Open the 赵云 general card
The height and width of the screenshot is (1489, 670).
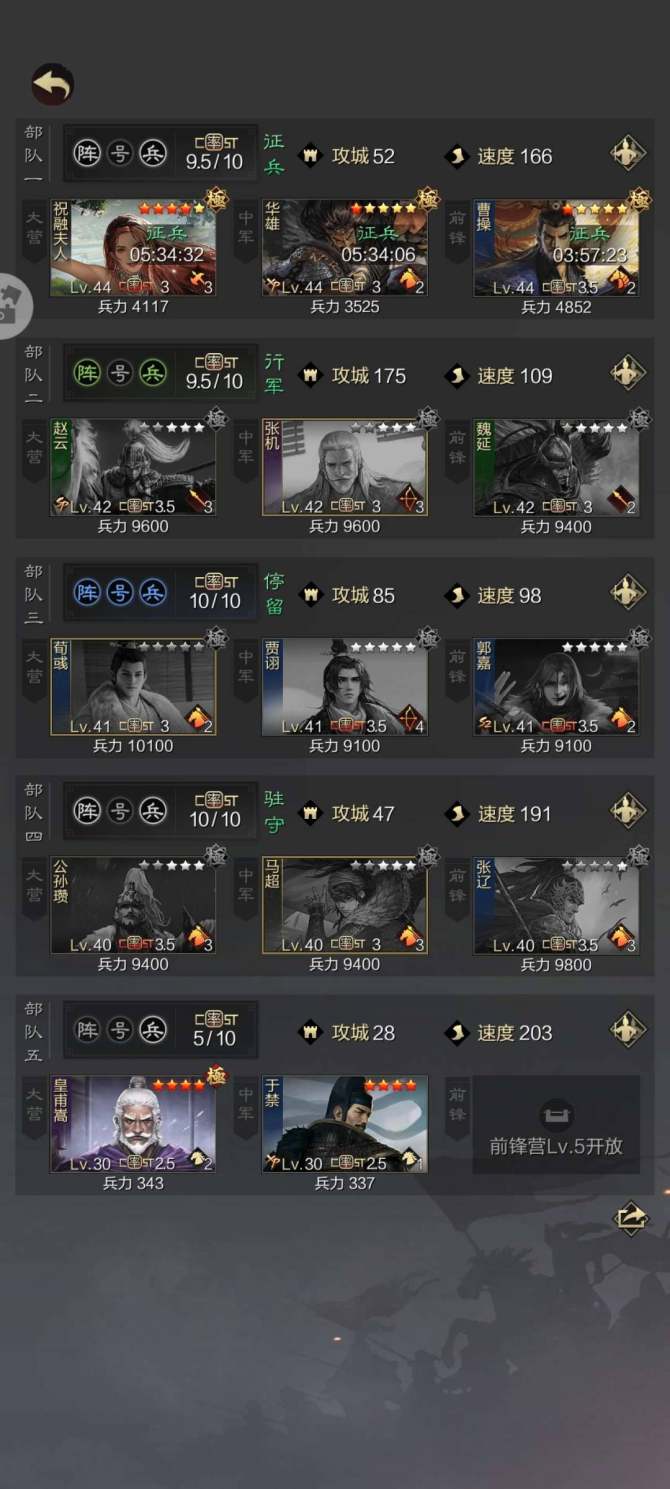[x=133, y=467]
